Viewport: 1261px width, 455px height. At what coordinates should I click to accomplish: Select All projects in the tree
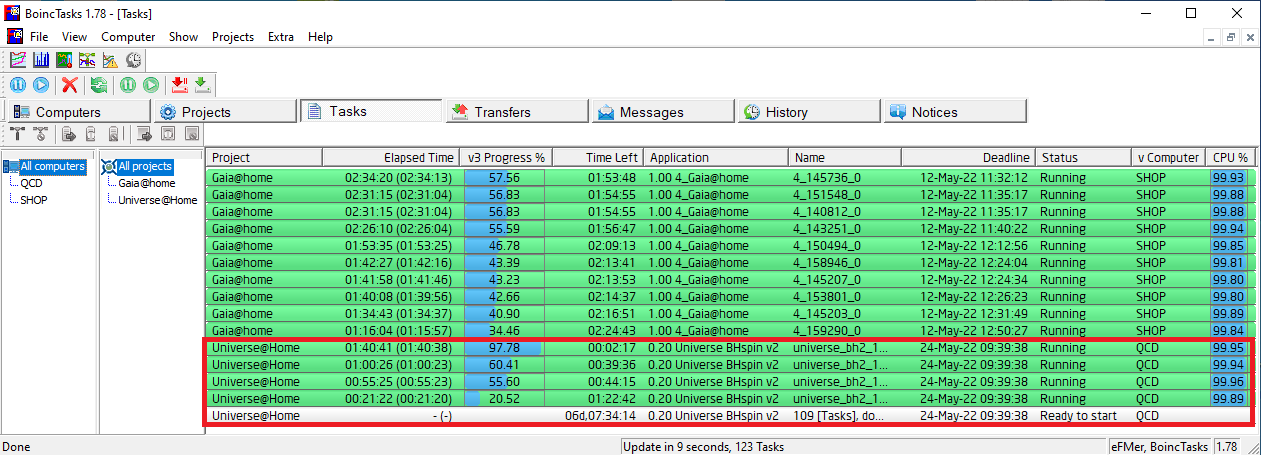(145, 167)
